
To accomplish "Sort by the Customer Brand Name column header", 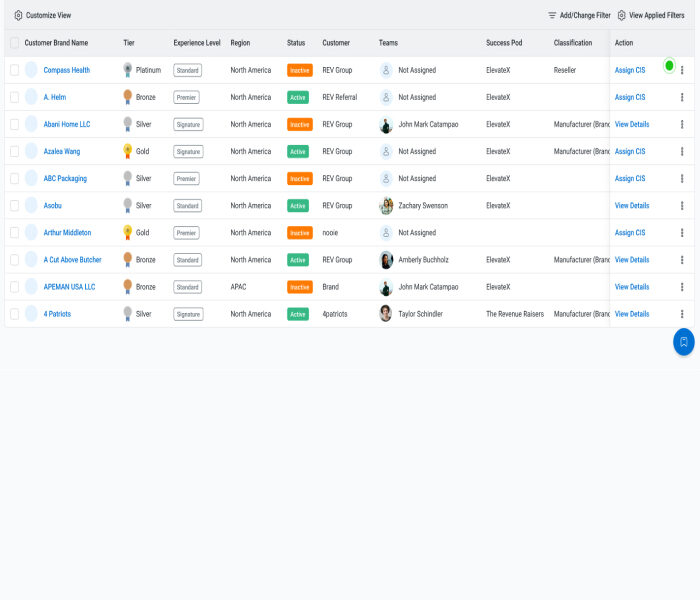I will click(56, 43).
